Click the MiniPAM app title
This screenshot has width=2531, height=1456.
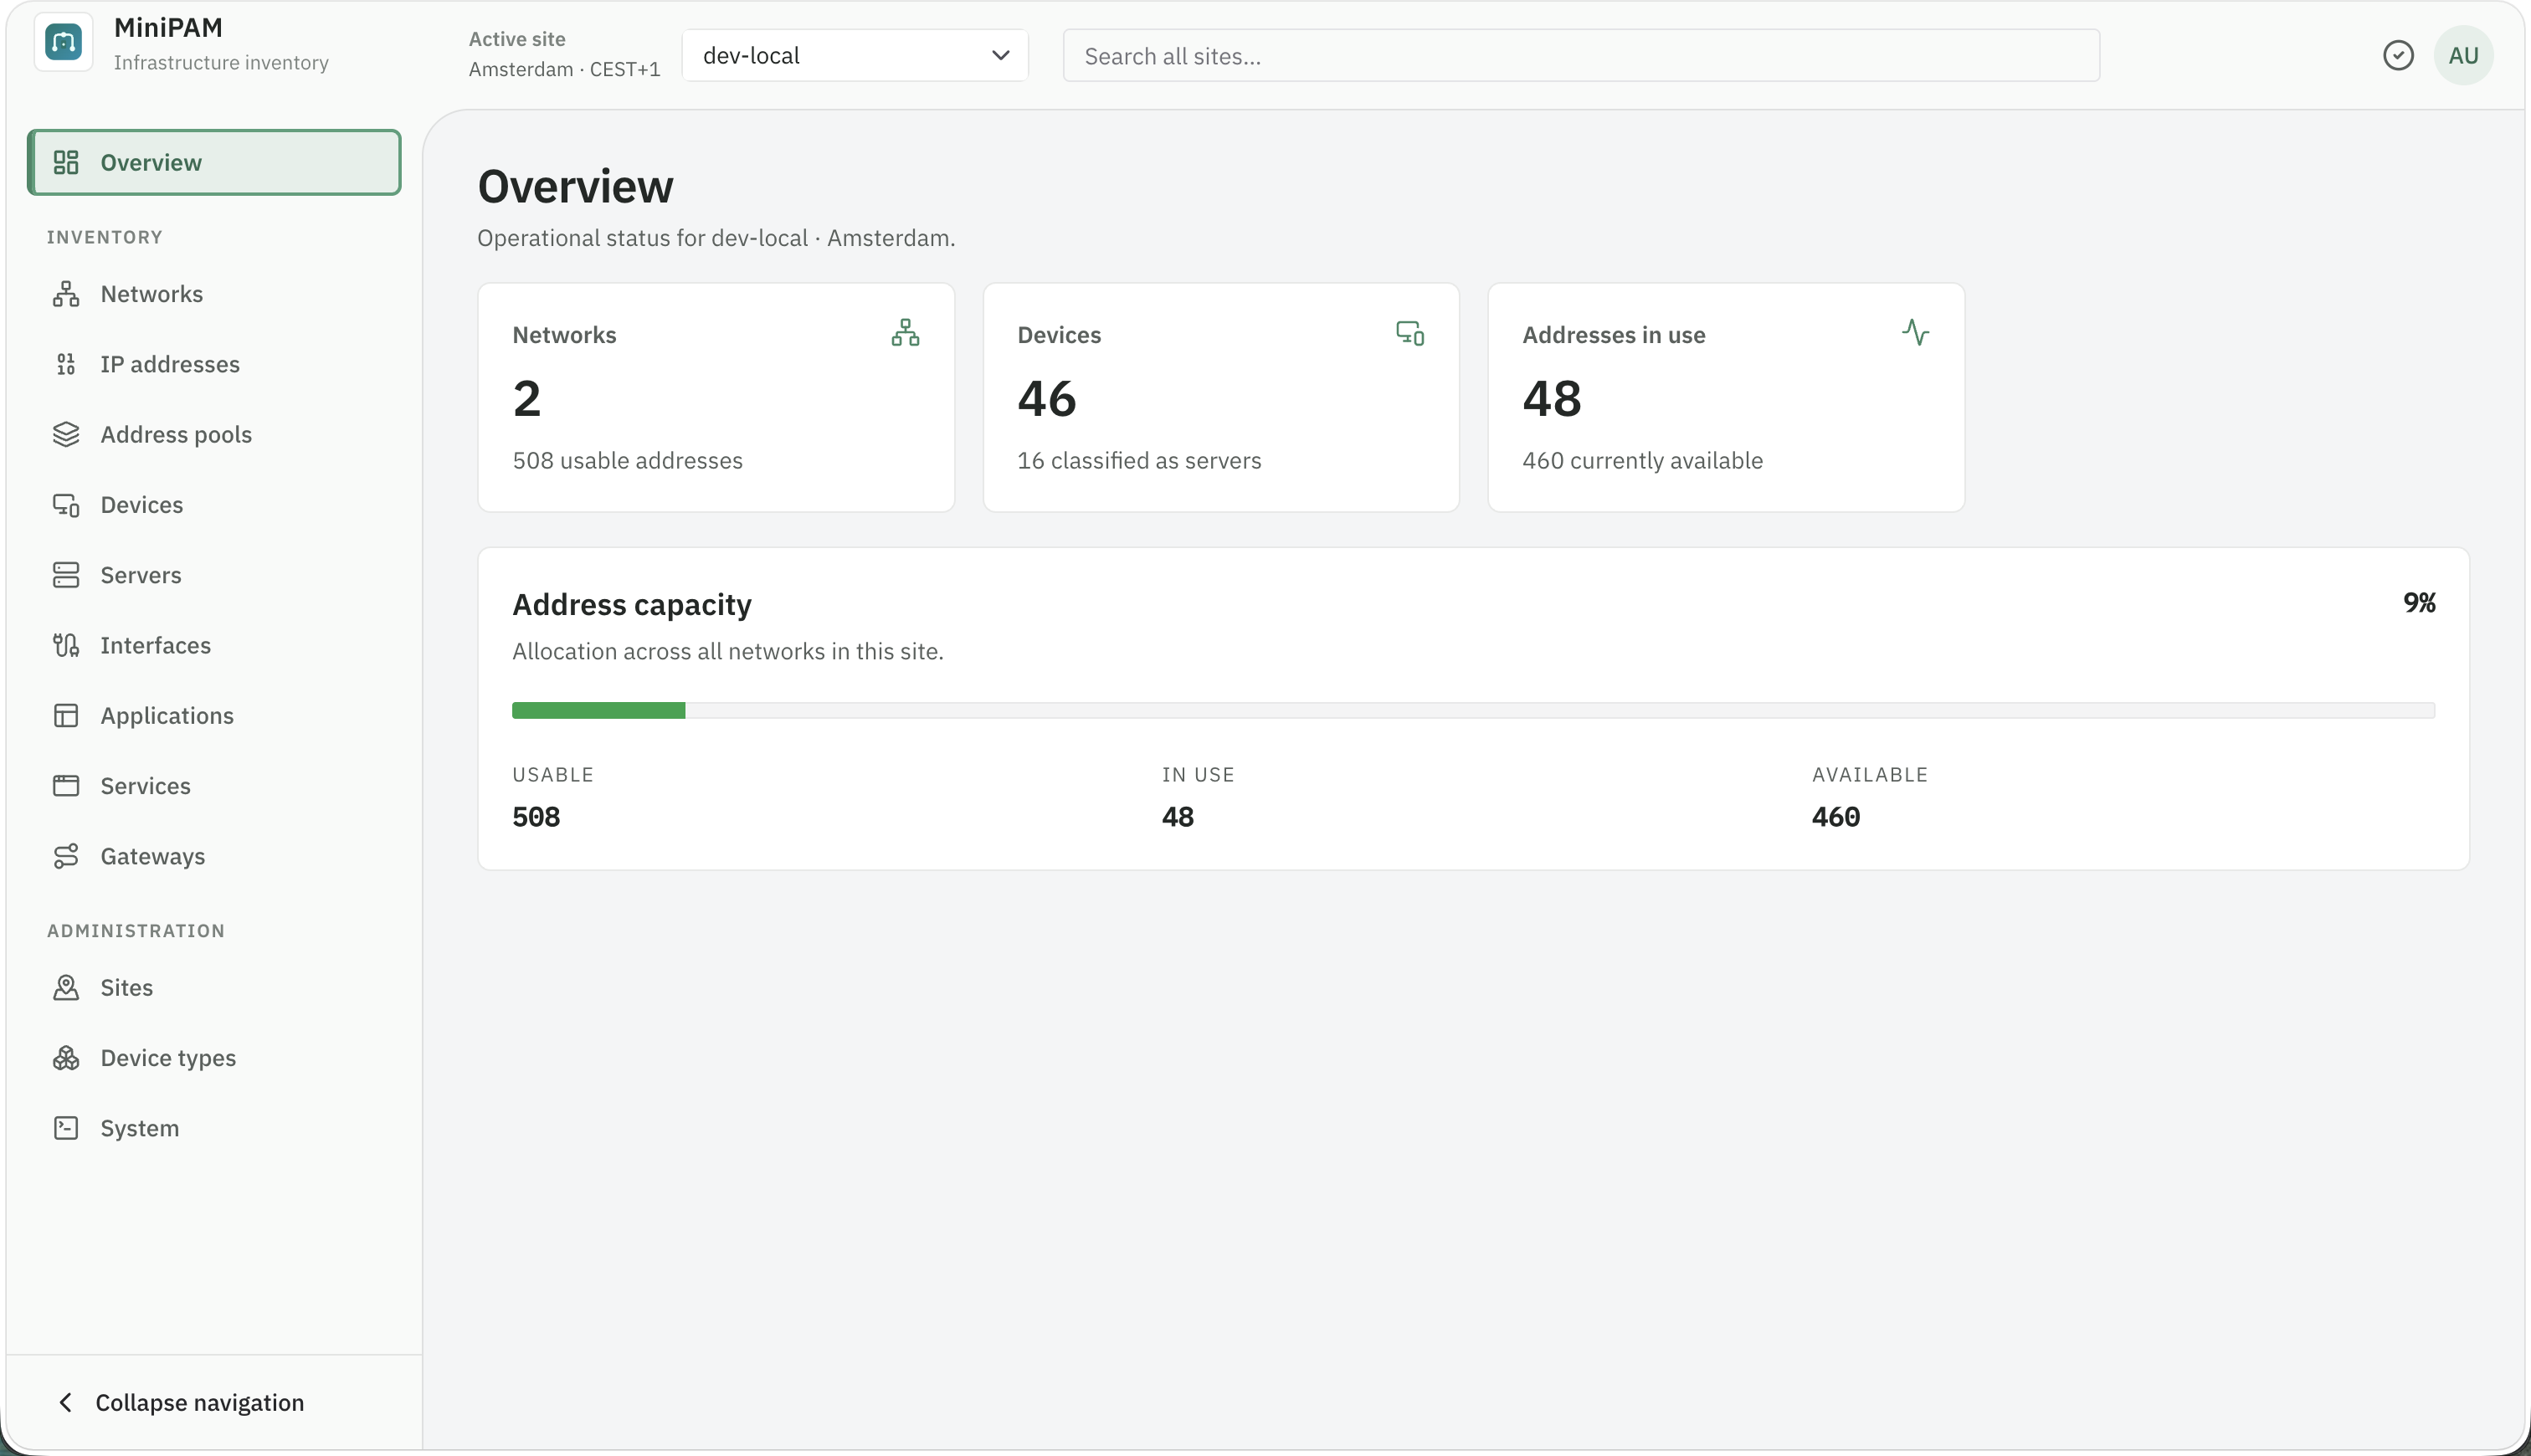point(168,28)
